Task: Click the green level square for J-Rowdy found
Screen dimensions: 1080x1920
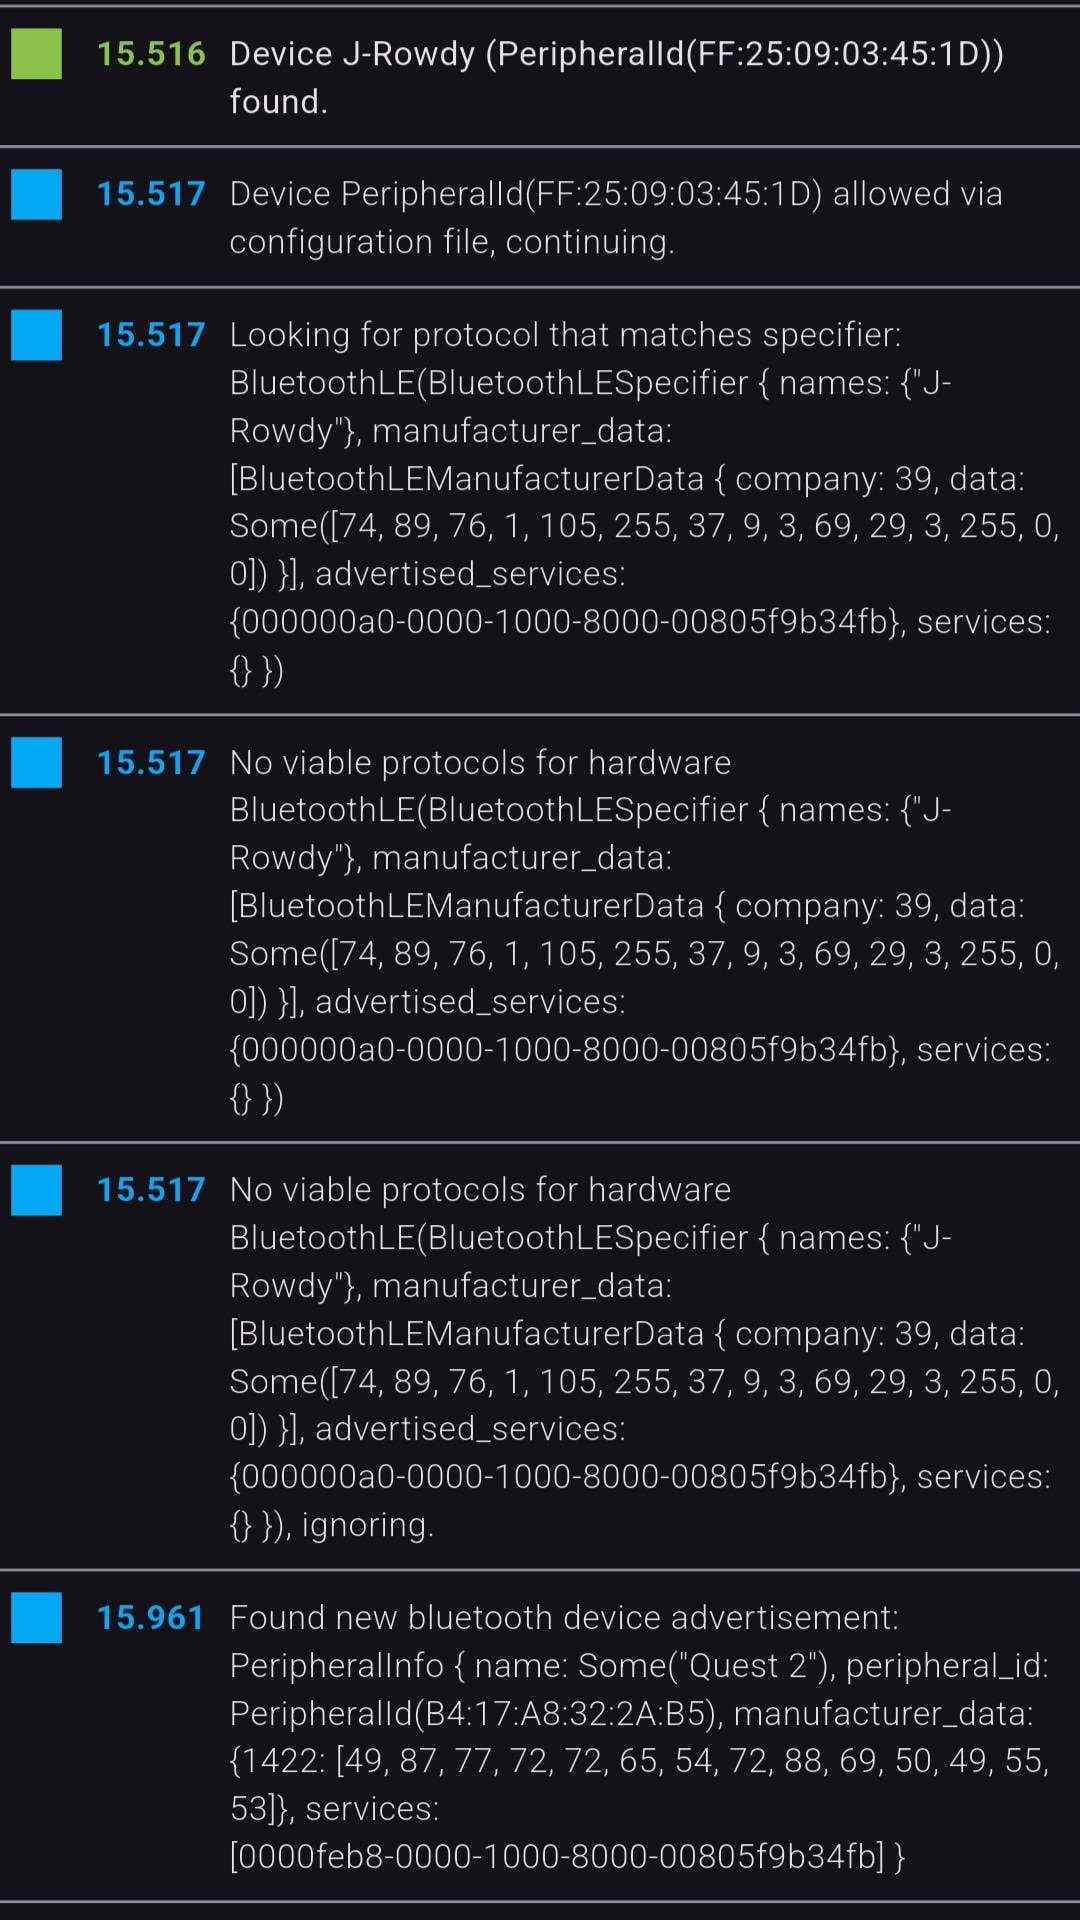Action: pyautogui.click(x=36, y=54)
